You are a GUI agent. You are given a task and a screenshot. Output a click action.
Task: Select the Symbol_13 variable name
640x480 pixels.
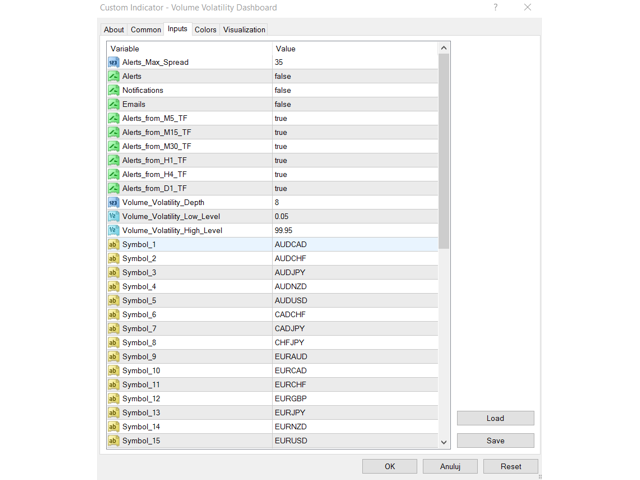click(x=141, y=413)
